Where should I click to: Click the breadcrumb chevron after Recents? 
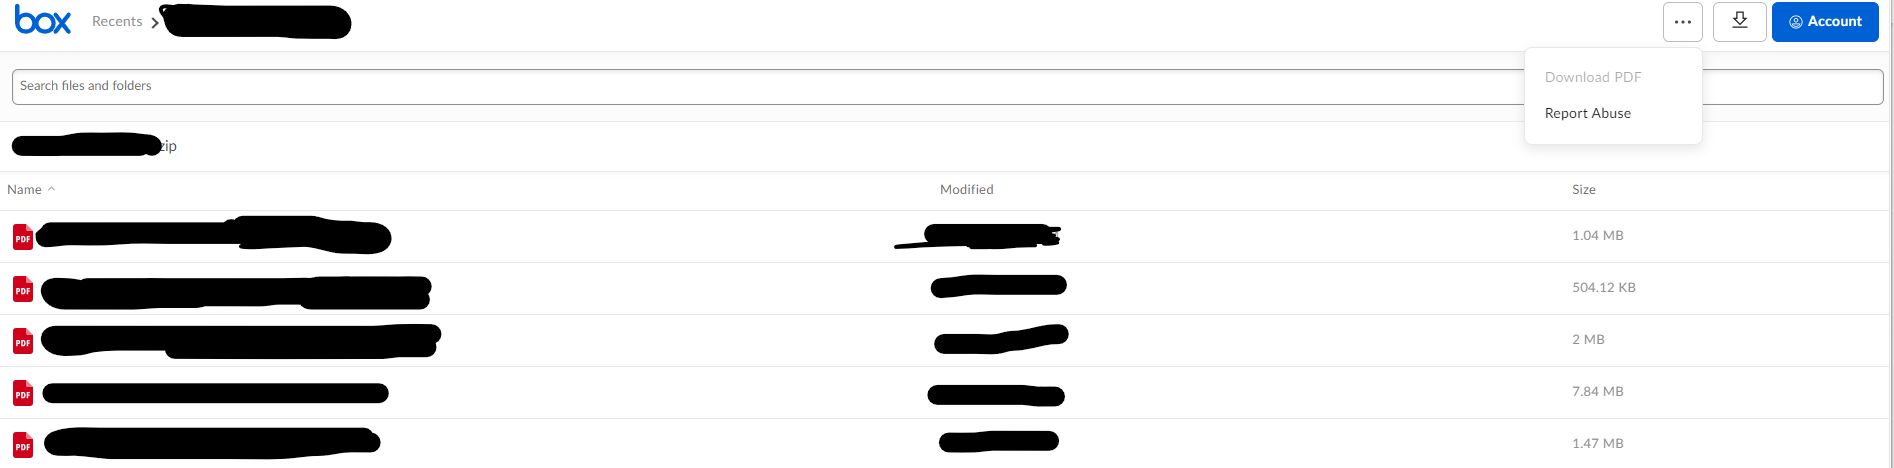pyautogui.click(x=155, y=22)
